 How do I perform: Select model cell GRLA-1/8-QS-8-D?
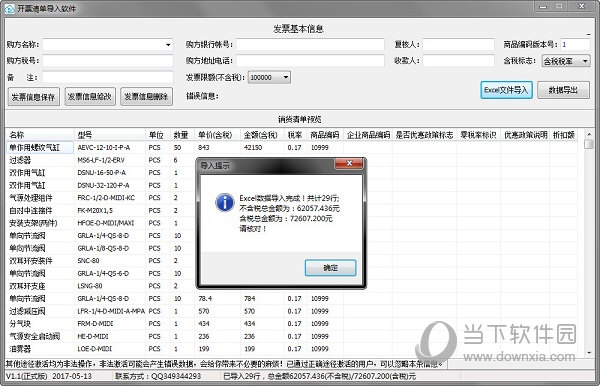tap(109, 248)
